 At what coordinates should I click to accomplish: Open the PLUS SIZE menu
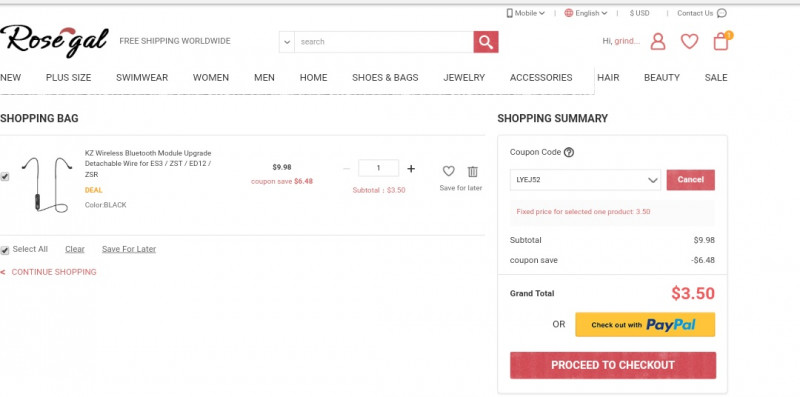[68, 78]
